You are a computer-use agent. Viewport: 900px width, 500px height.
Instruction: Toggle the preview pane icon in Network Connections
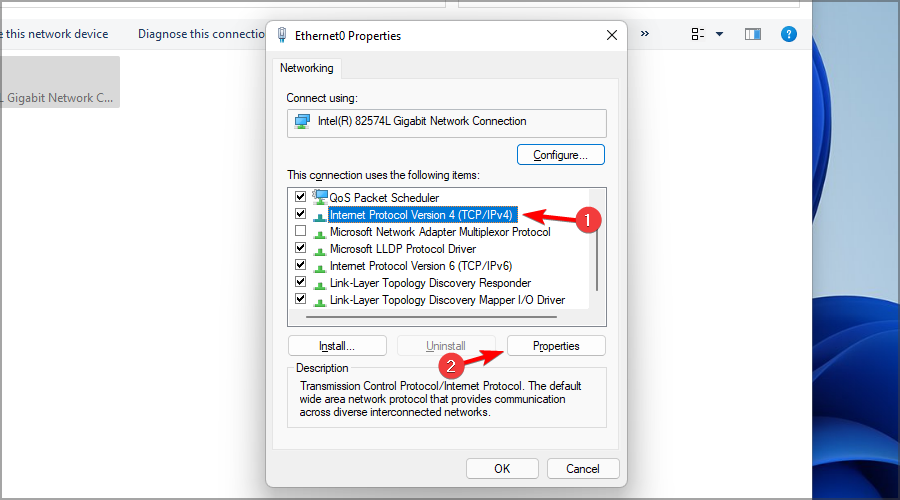(752, 34)
